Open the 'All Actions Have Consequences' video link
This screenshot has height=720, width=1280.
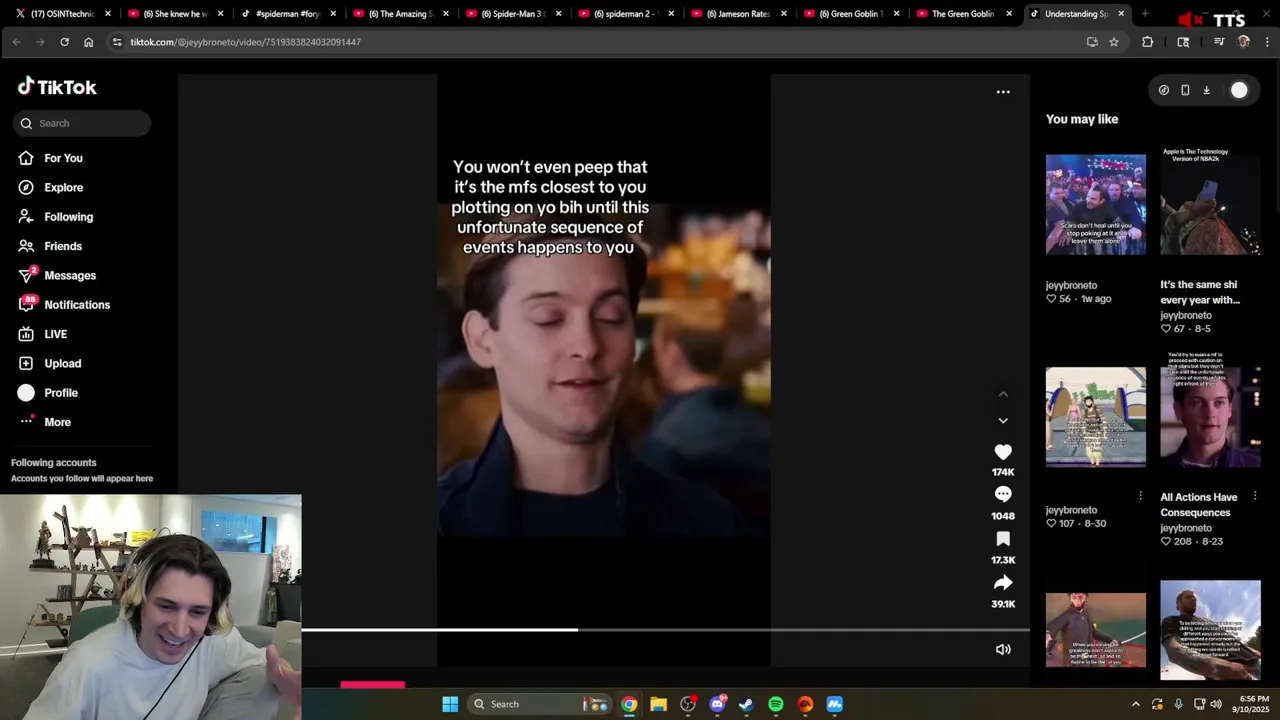pos(1198,505)
